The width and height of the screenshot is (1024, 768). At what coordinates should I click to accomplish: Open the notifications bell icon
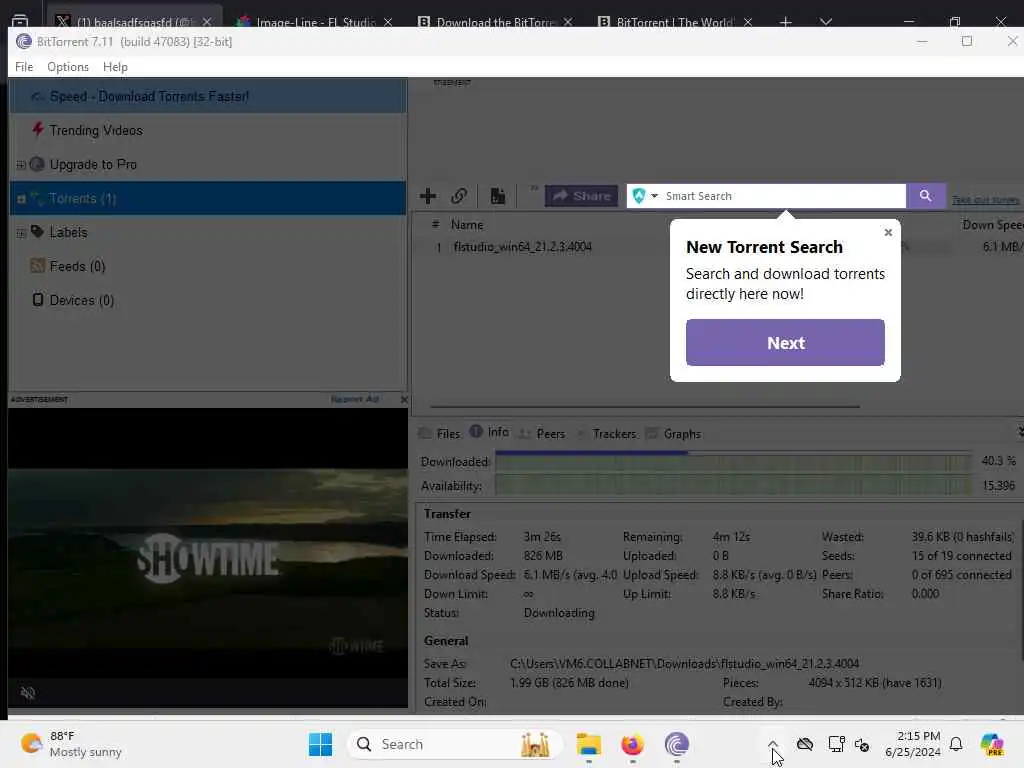click(956, 744)
